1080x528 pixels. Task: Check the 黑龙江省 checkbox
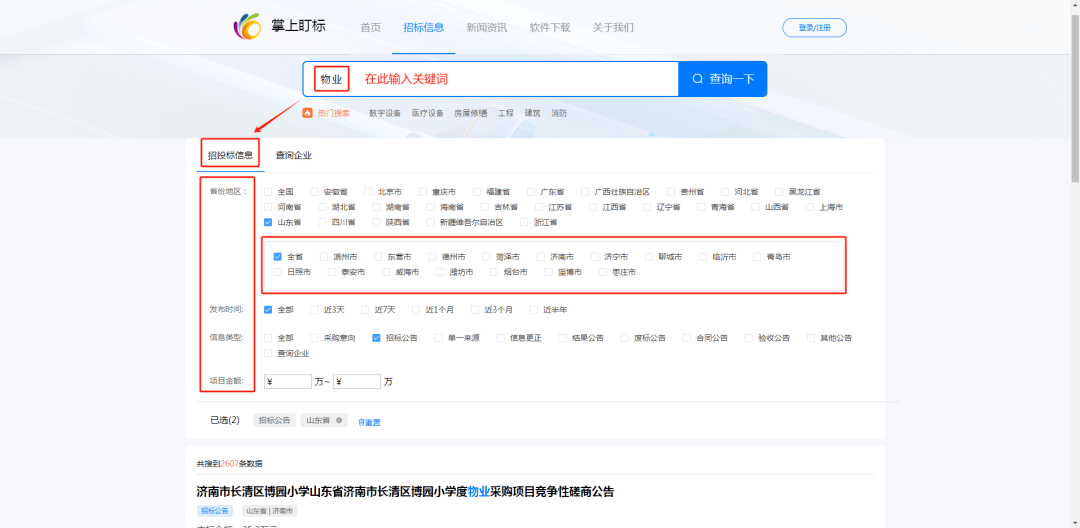[780, 192]
